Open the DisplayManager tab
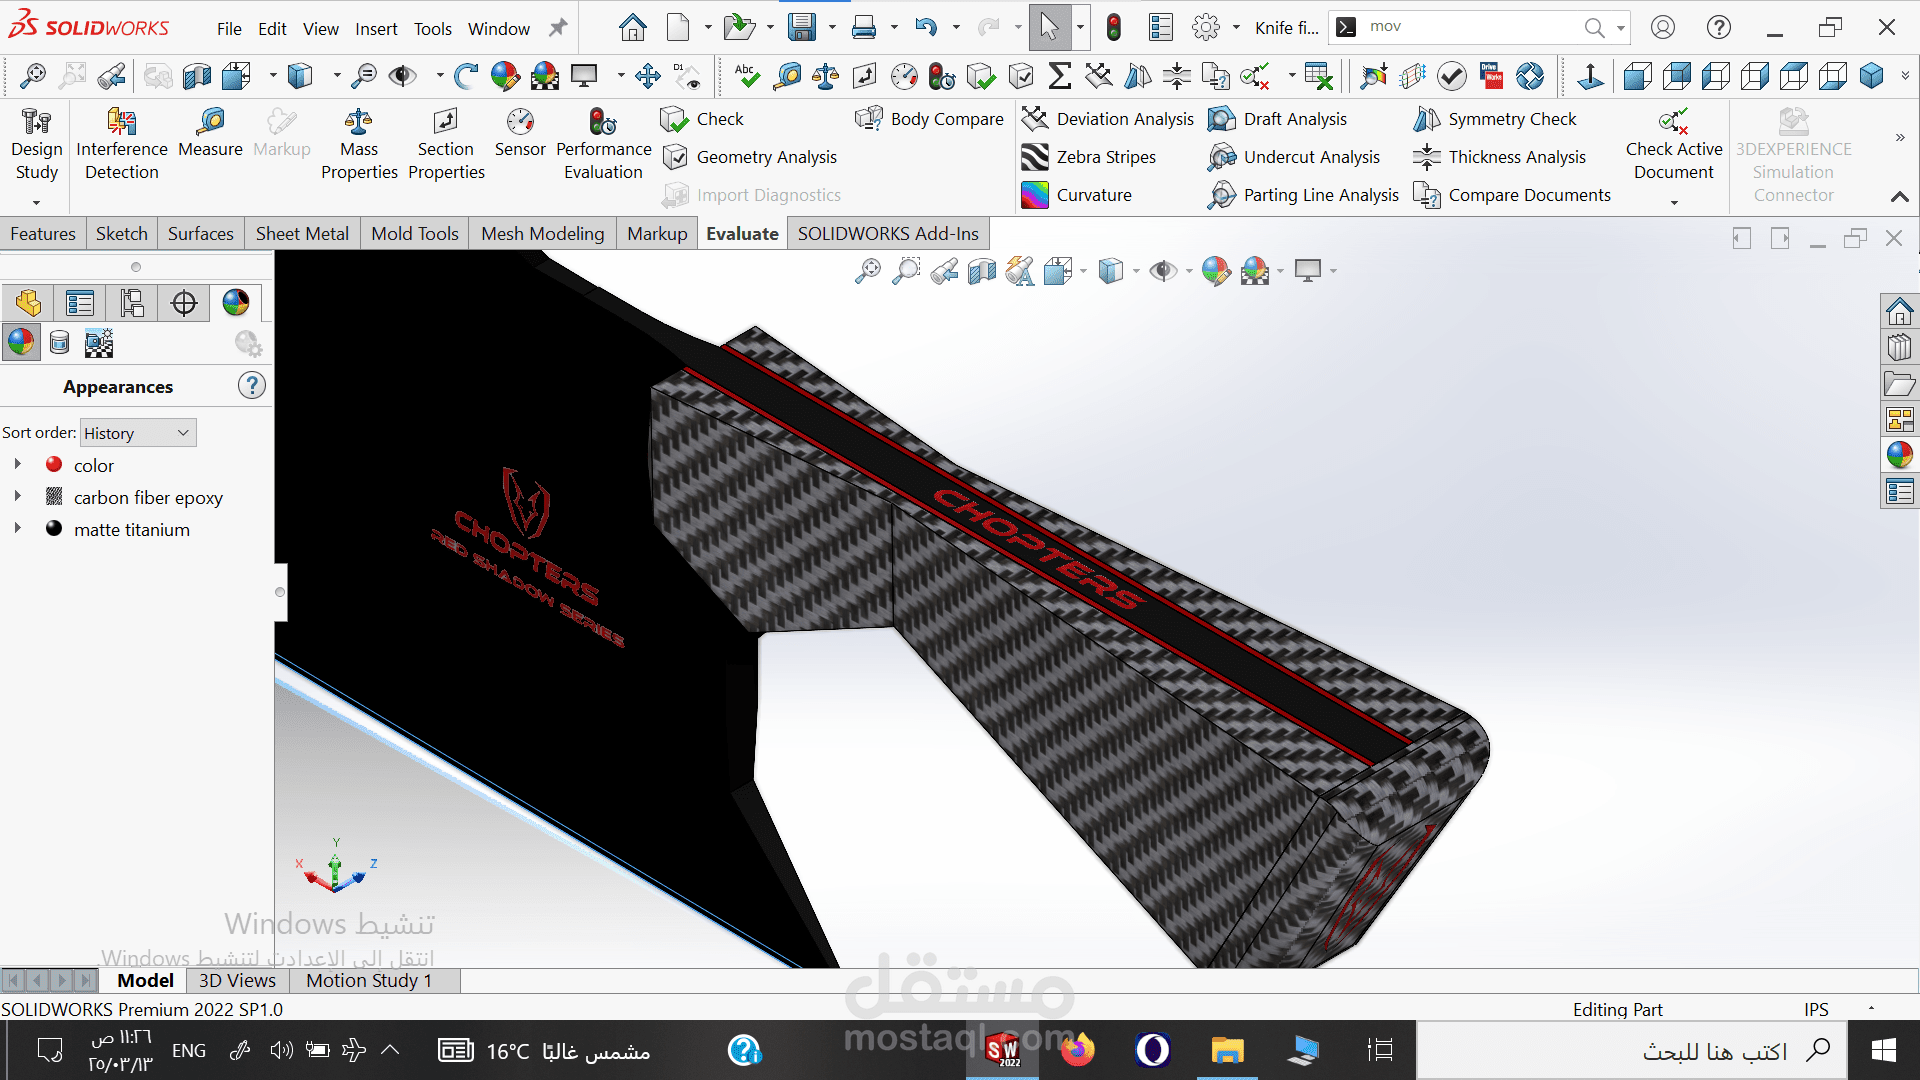Screen dimensions: 1920x1080 click(236, 303)
